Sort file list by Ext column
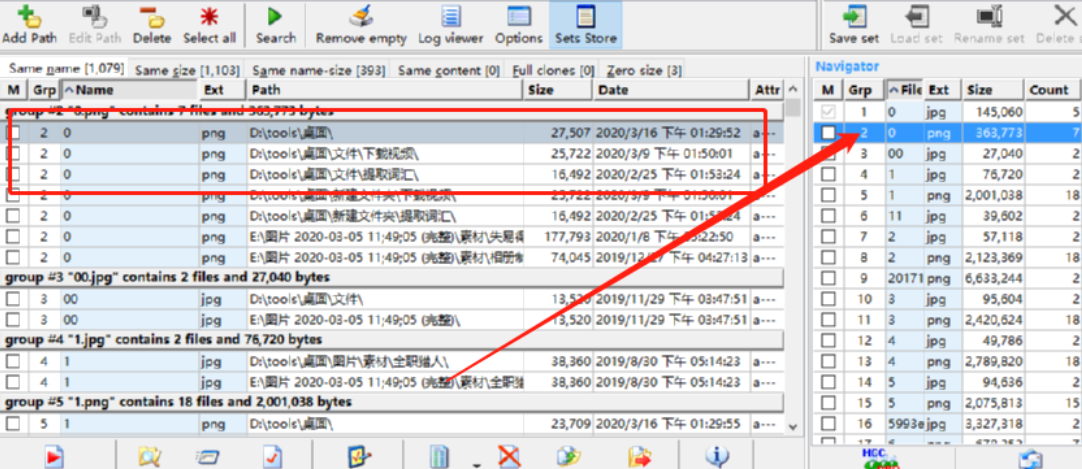1082x469 pixels. [223, 90]
